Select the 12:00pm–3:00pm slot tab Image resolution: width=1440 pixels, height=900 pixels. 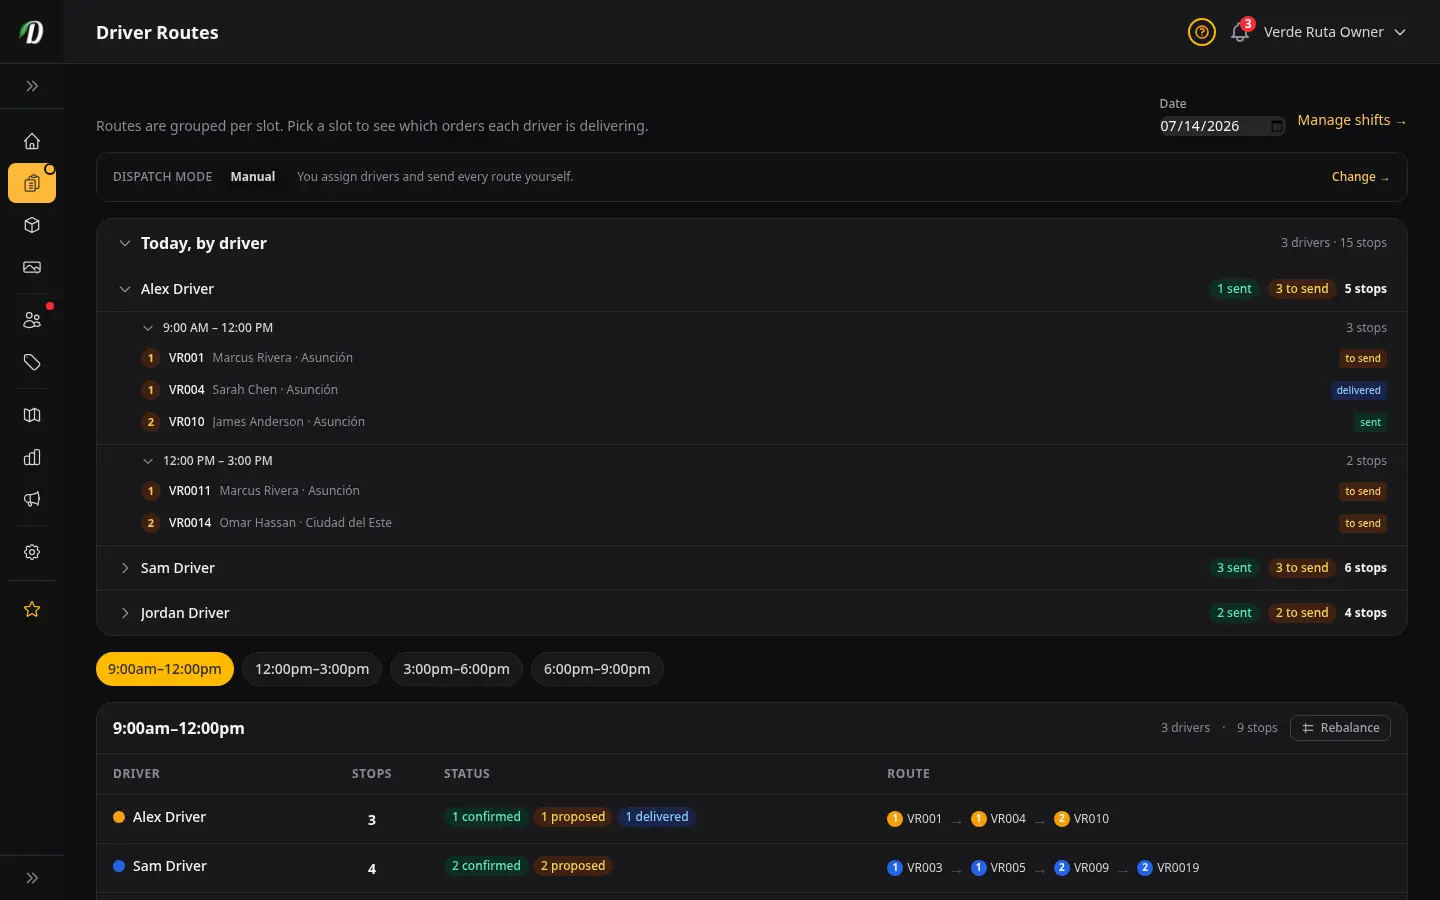point(312,669)
